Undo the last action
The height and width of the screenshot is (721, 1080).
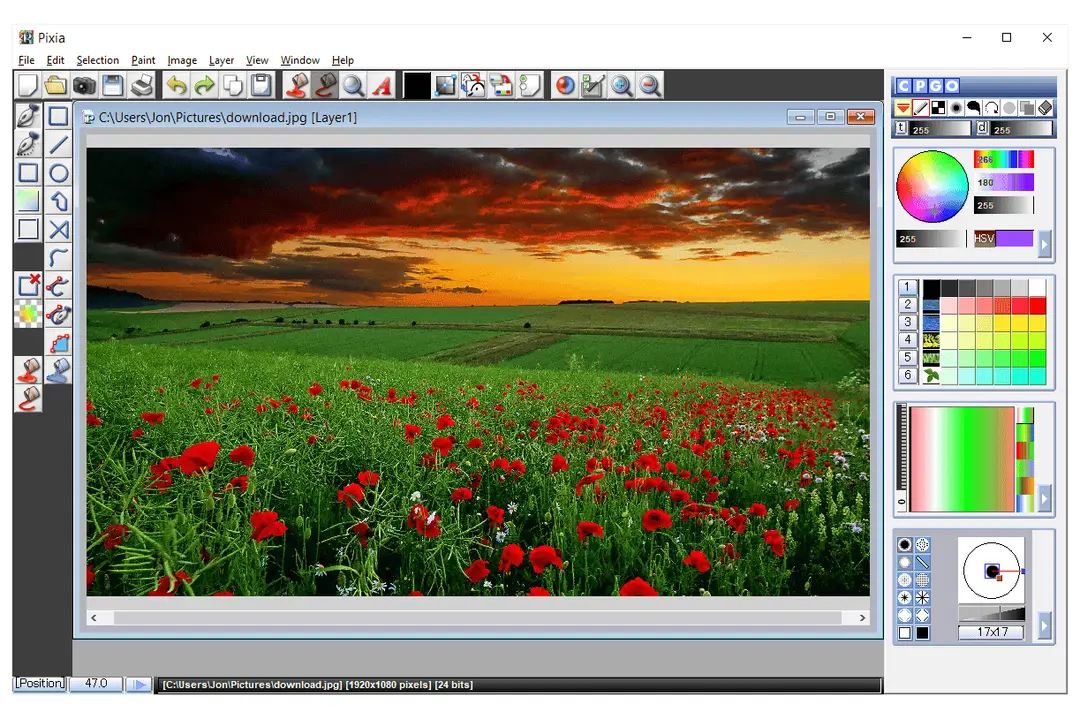pyautogui.click(x=176, y=85)
